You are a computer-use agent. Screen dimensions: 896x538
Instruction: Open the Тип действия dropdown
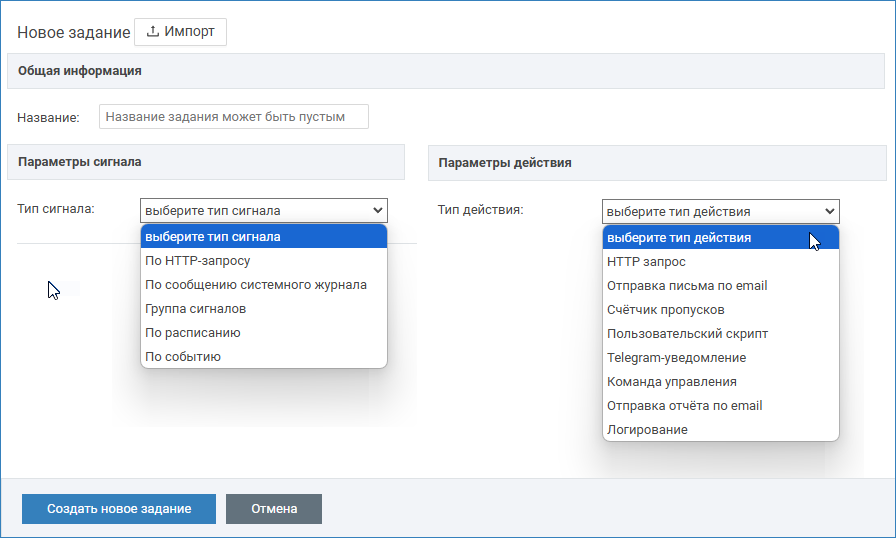coord(720,211)
